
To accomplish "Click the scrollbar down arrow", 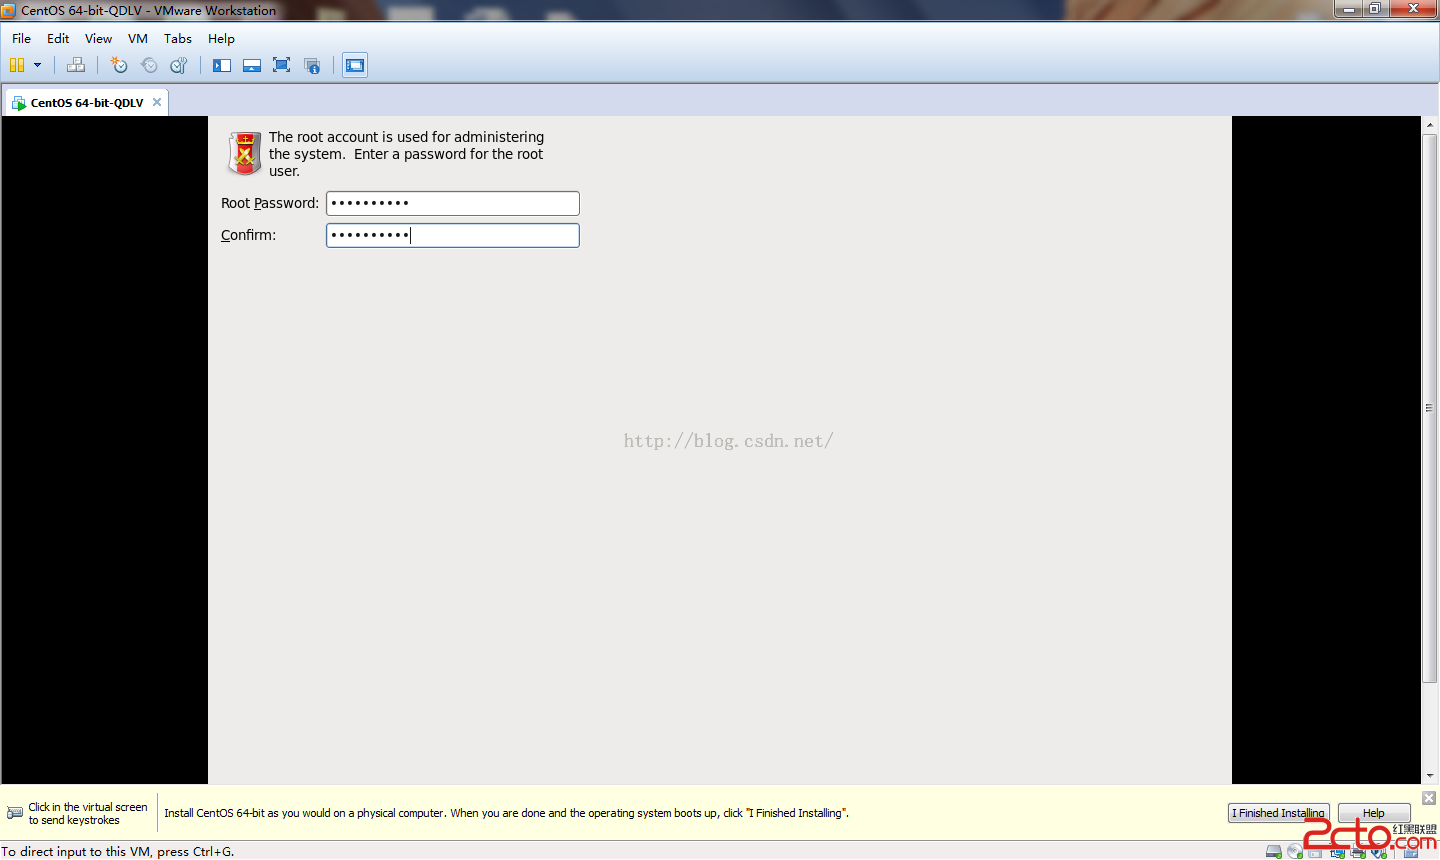I will coord(1430,775).
